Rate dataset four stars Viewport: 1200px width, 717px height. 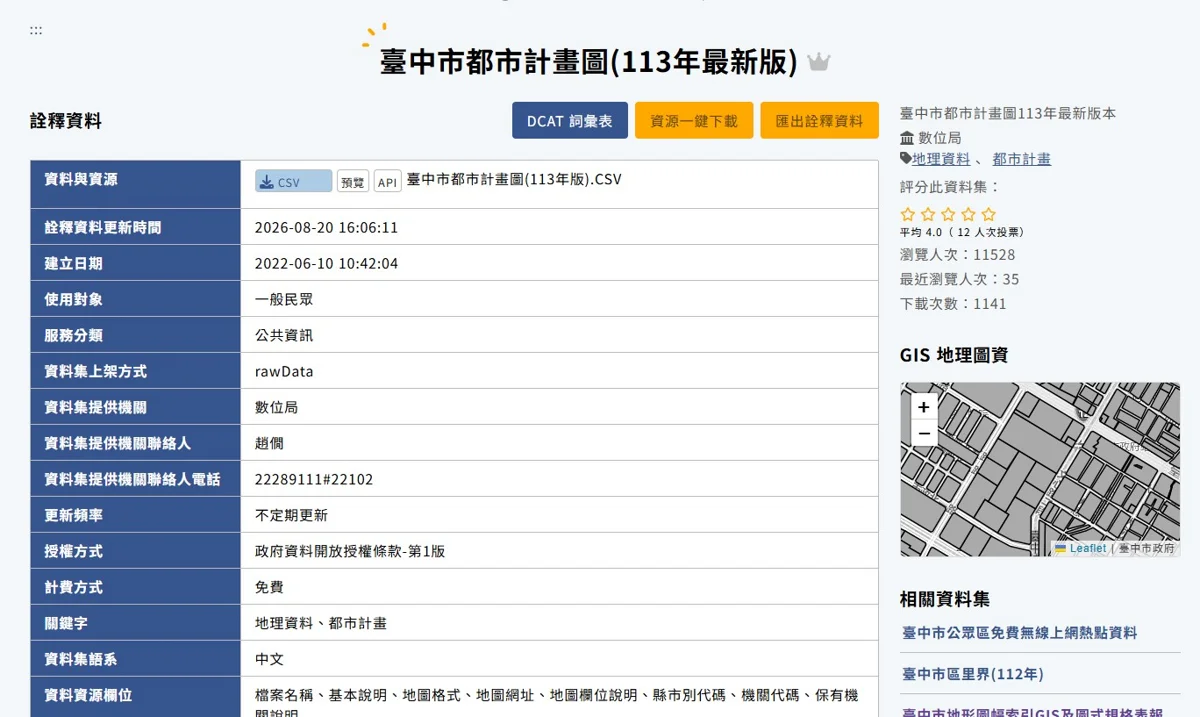click(x=968, y=214)
